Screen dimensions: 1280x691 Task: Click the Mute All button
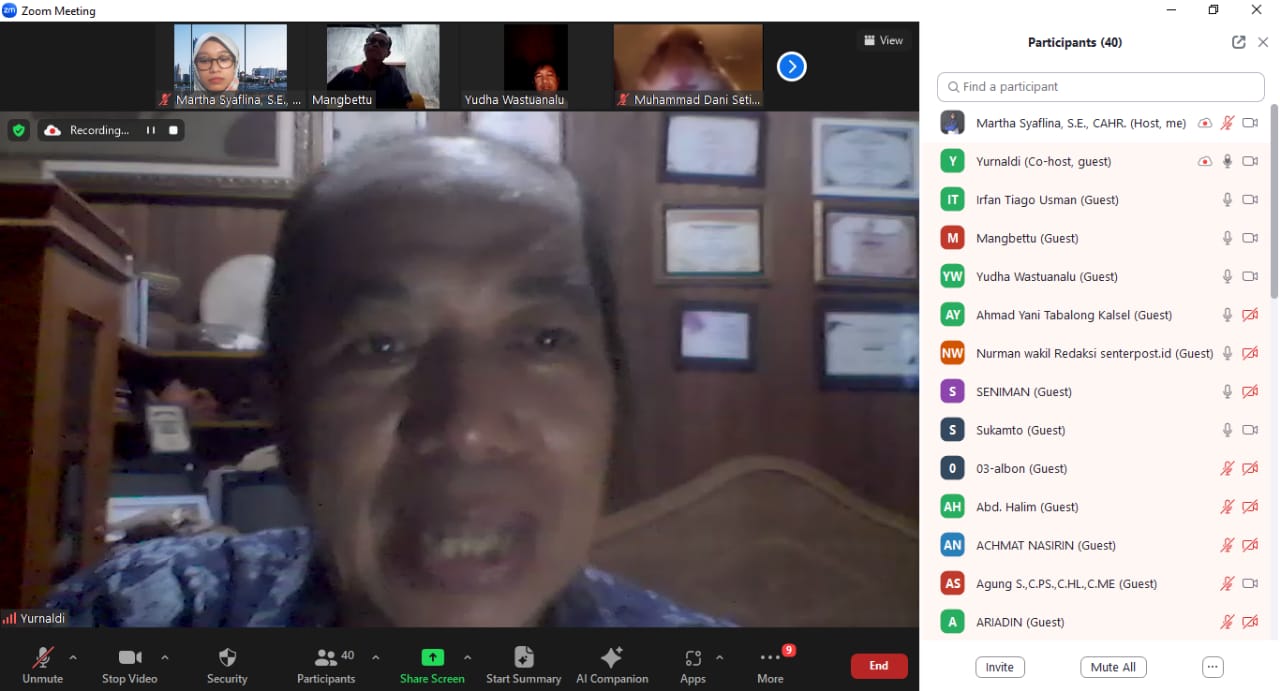(x=1113, y=667)
